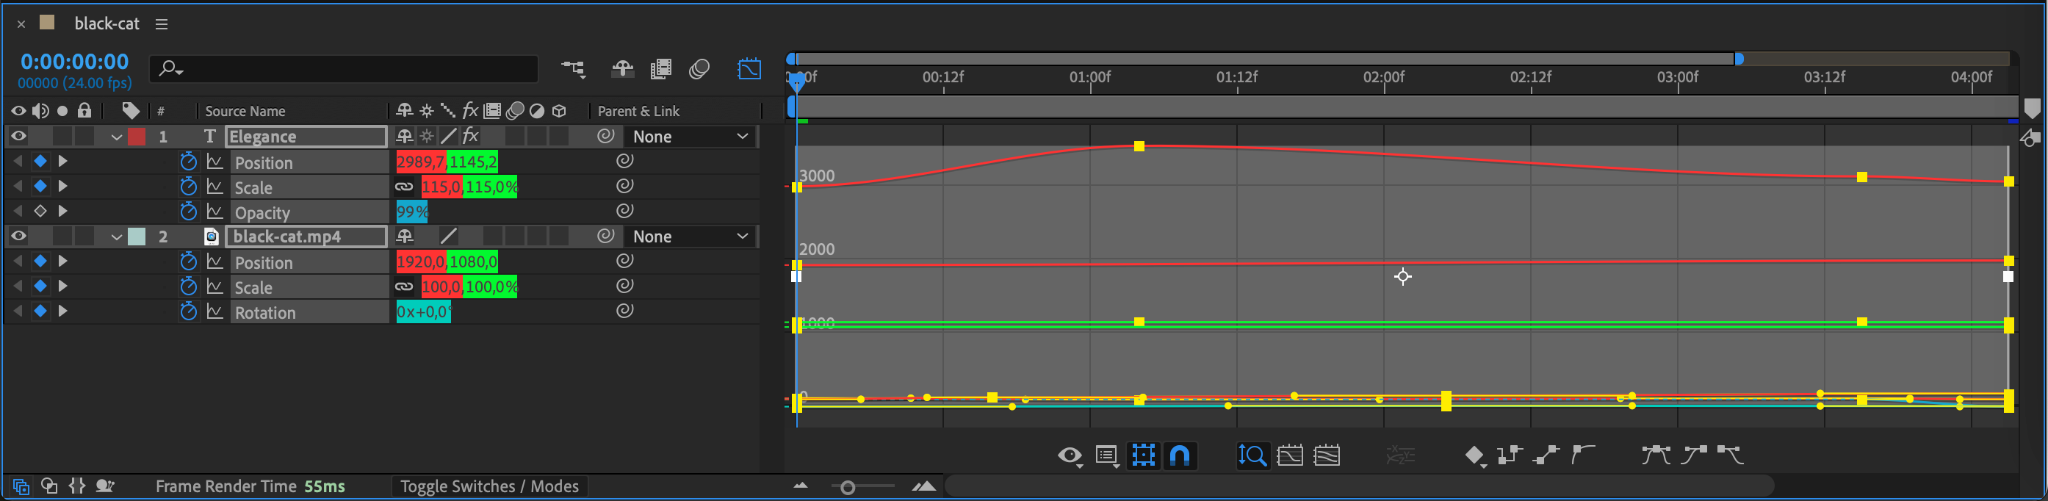Convert selected keyframes to Hold

pyautogui.click(x=1509, y=455)
